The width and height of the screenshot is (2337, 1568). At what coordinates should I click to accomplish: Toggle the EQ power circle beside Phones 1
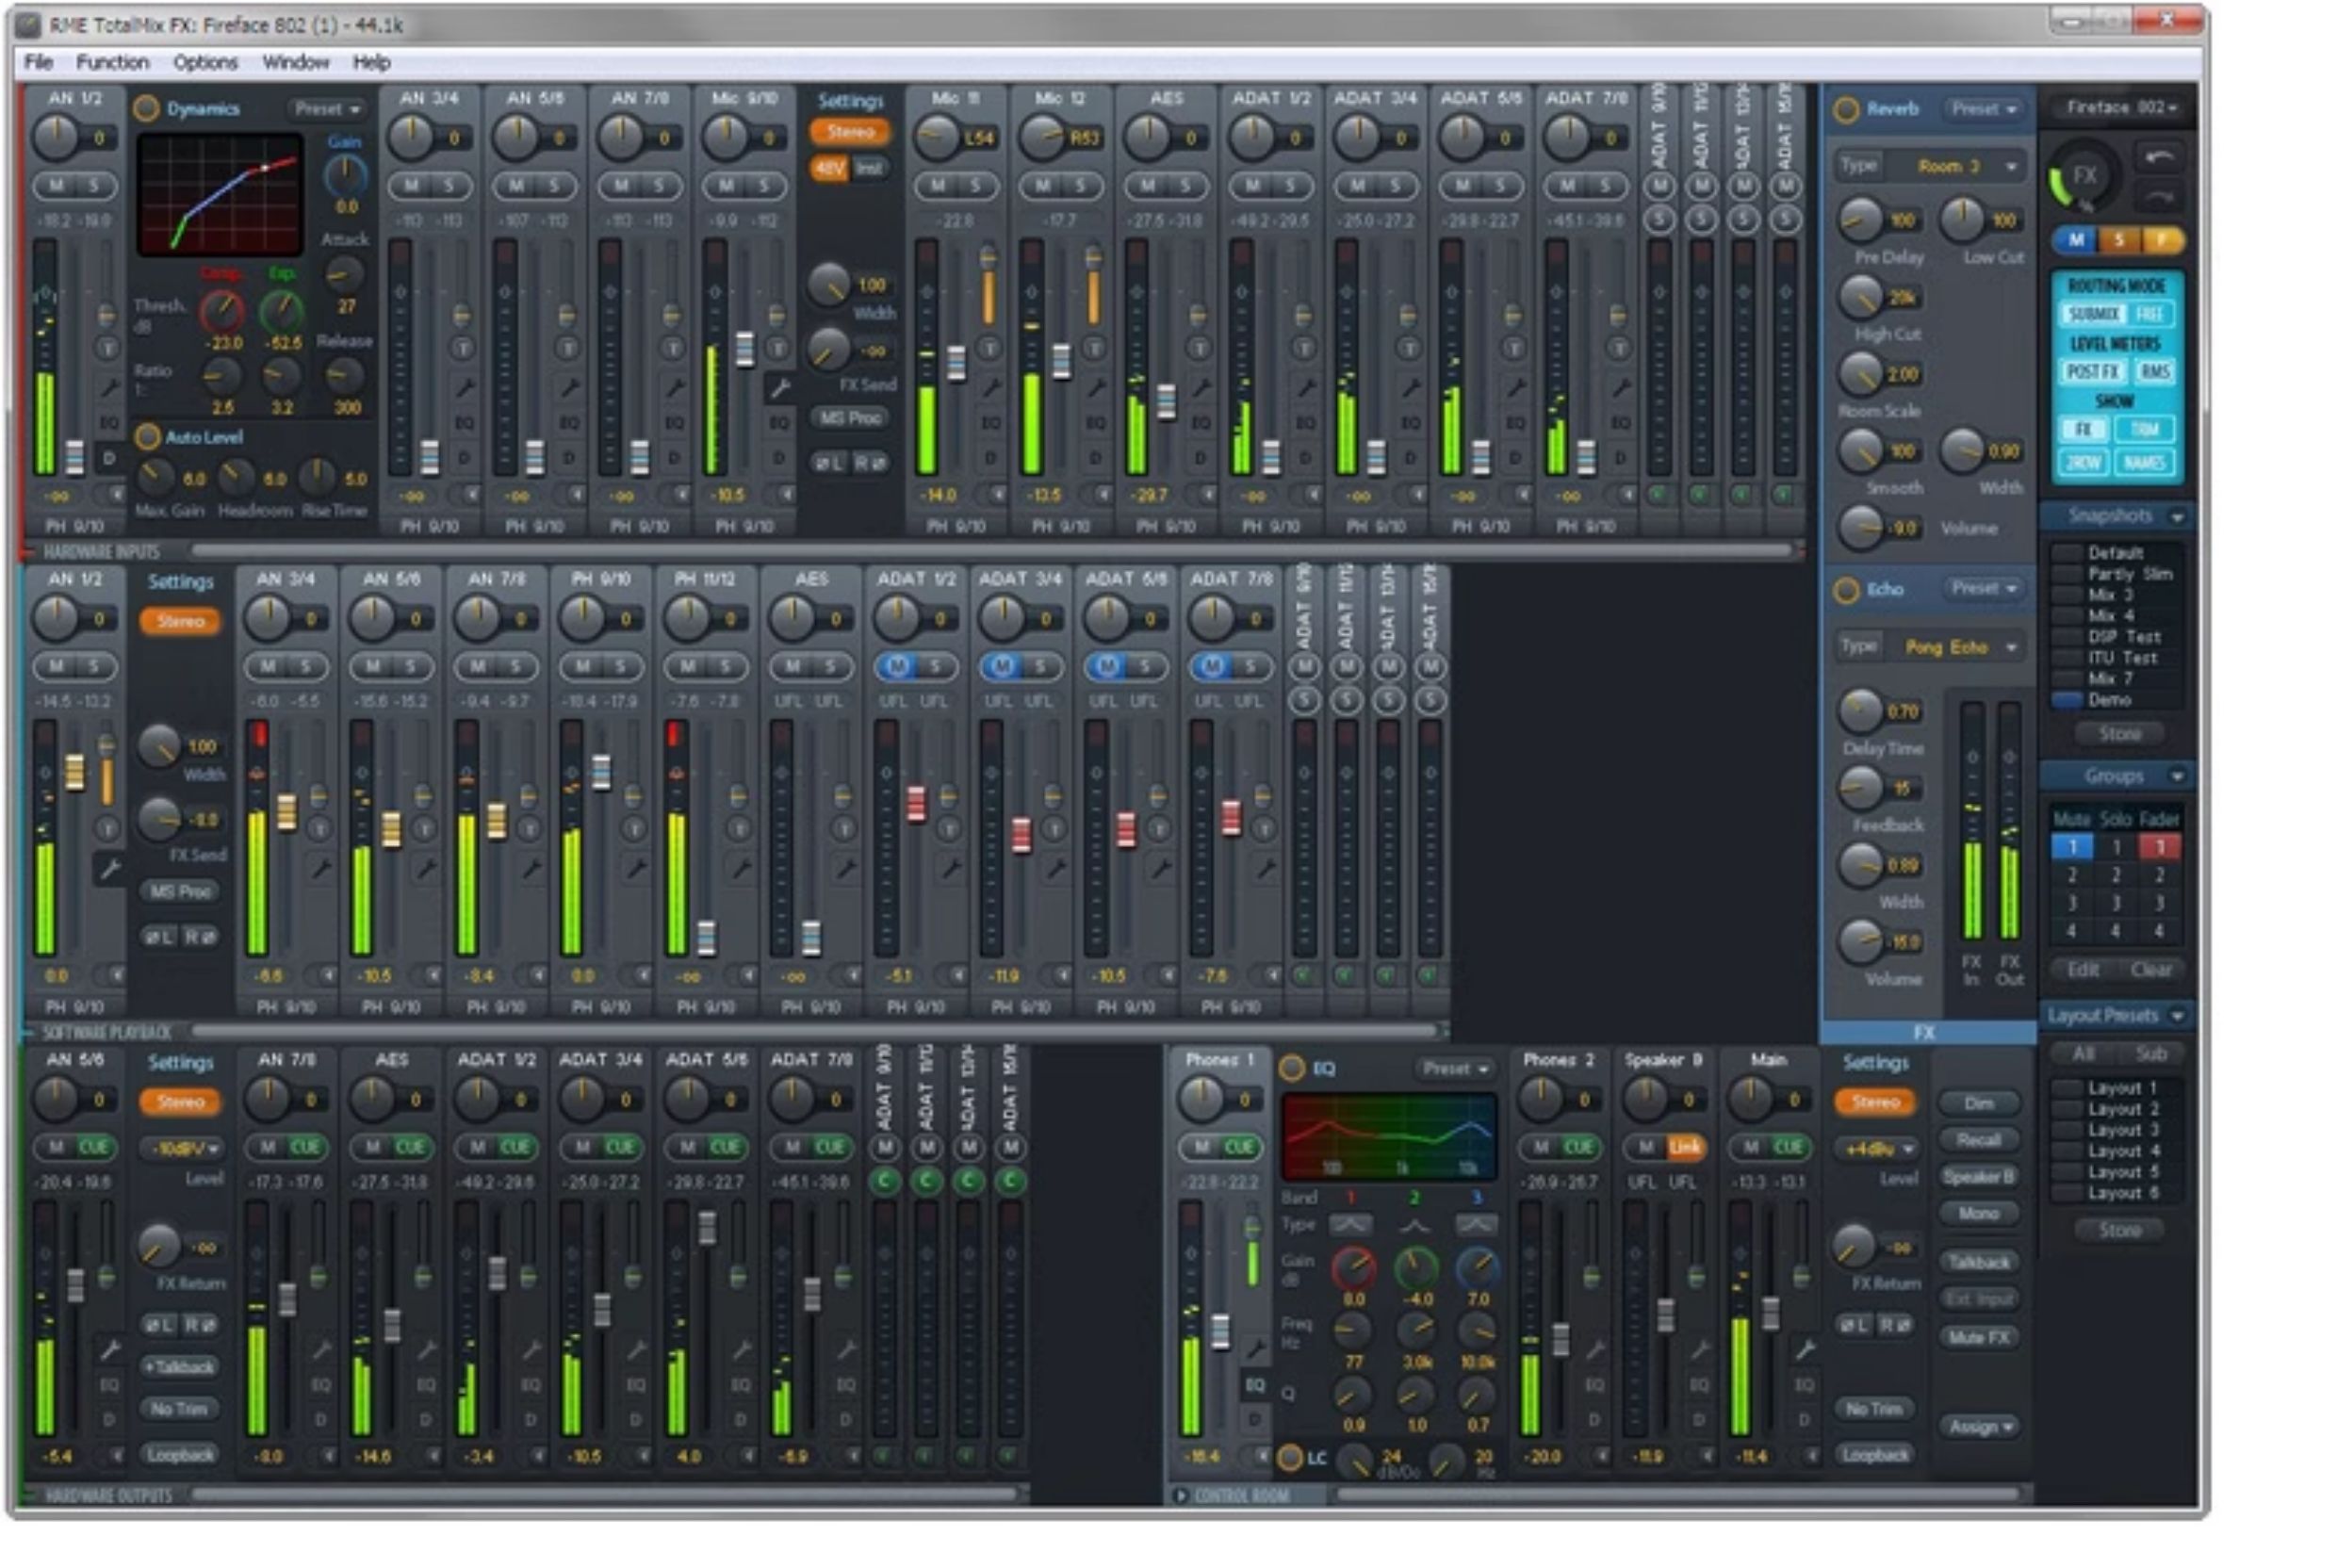click(x=1292, y=1068)
